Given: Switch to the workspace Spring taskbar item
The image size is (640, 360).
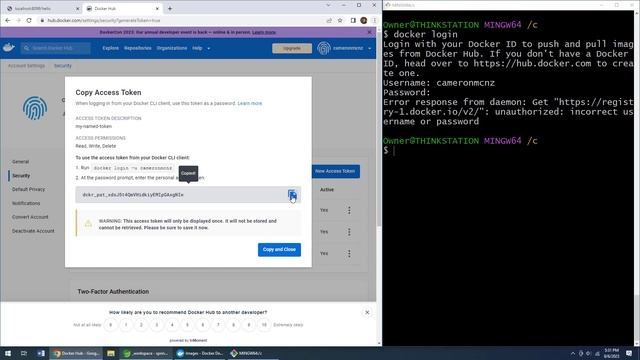Looking at the screenshot, I should pos(146,353).
